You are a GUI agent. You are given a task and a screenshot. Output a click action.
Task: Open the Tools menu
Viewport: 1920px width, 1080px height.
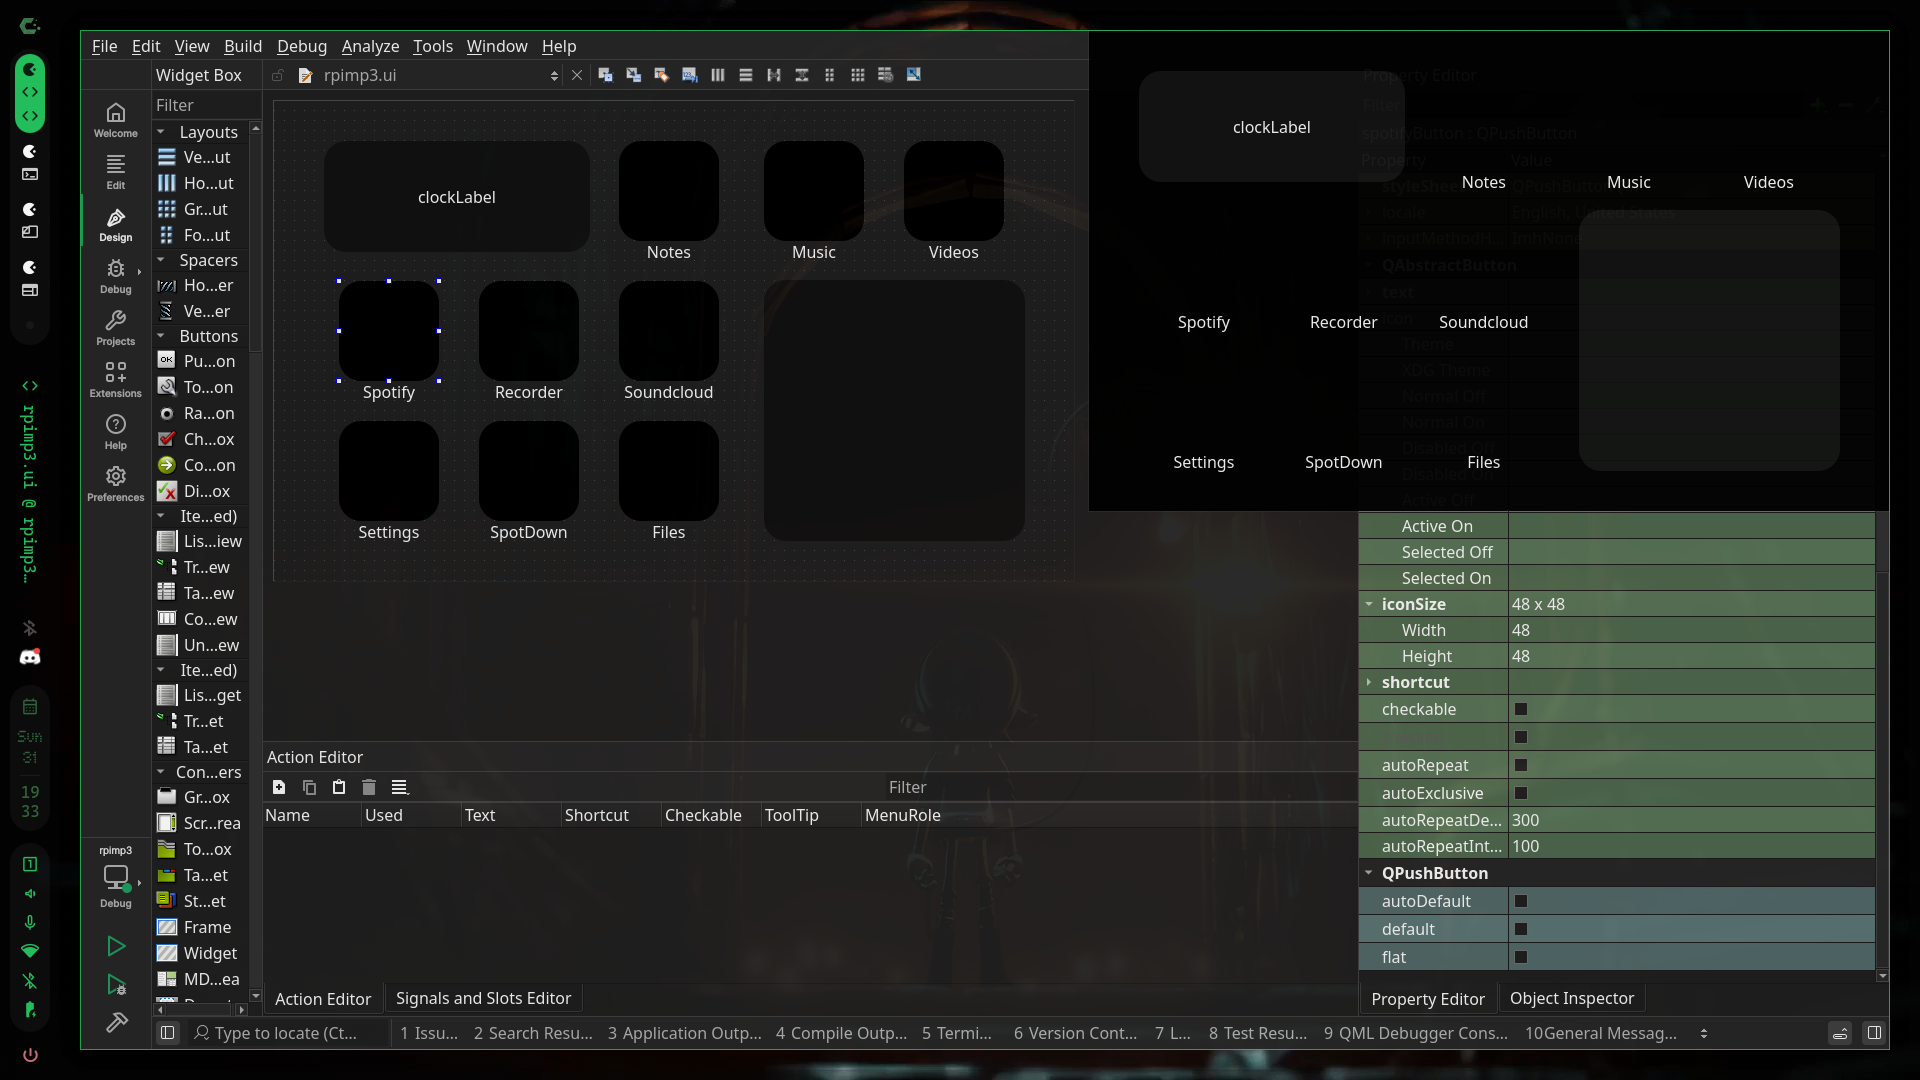point(433,46)
